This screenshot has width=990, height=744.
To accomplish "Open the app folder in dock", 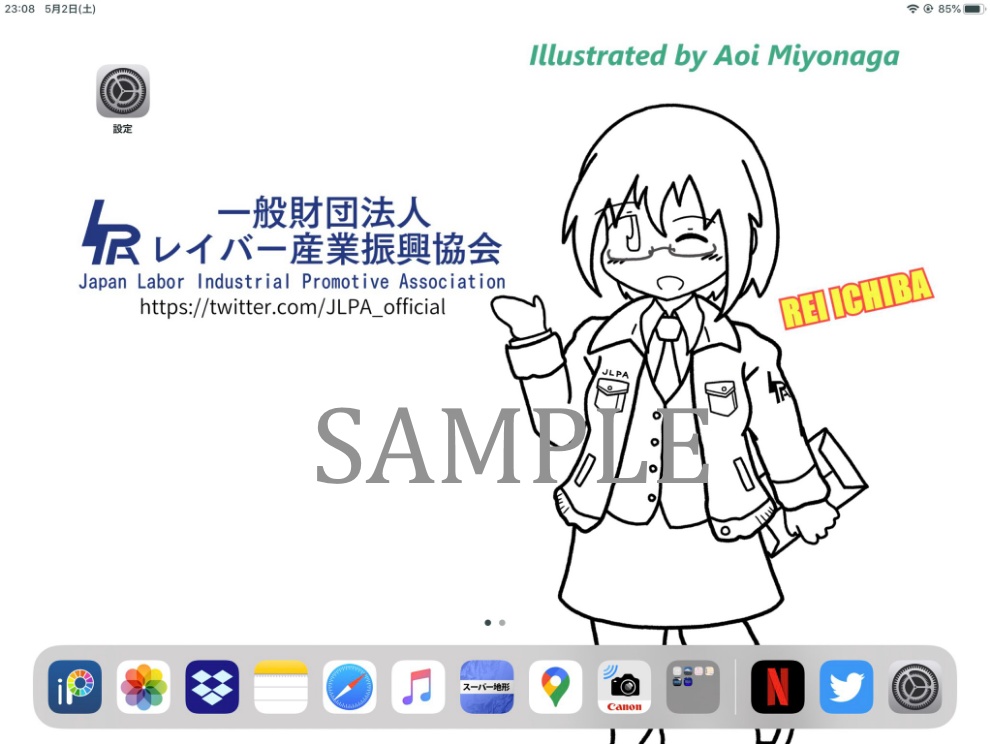I will point(693,687).
